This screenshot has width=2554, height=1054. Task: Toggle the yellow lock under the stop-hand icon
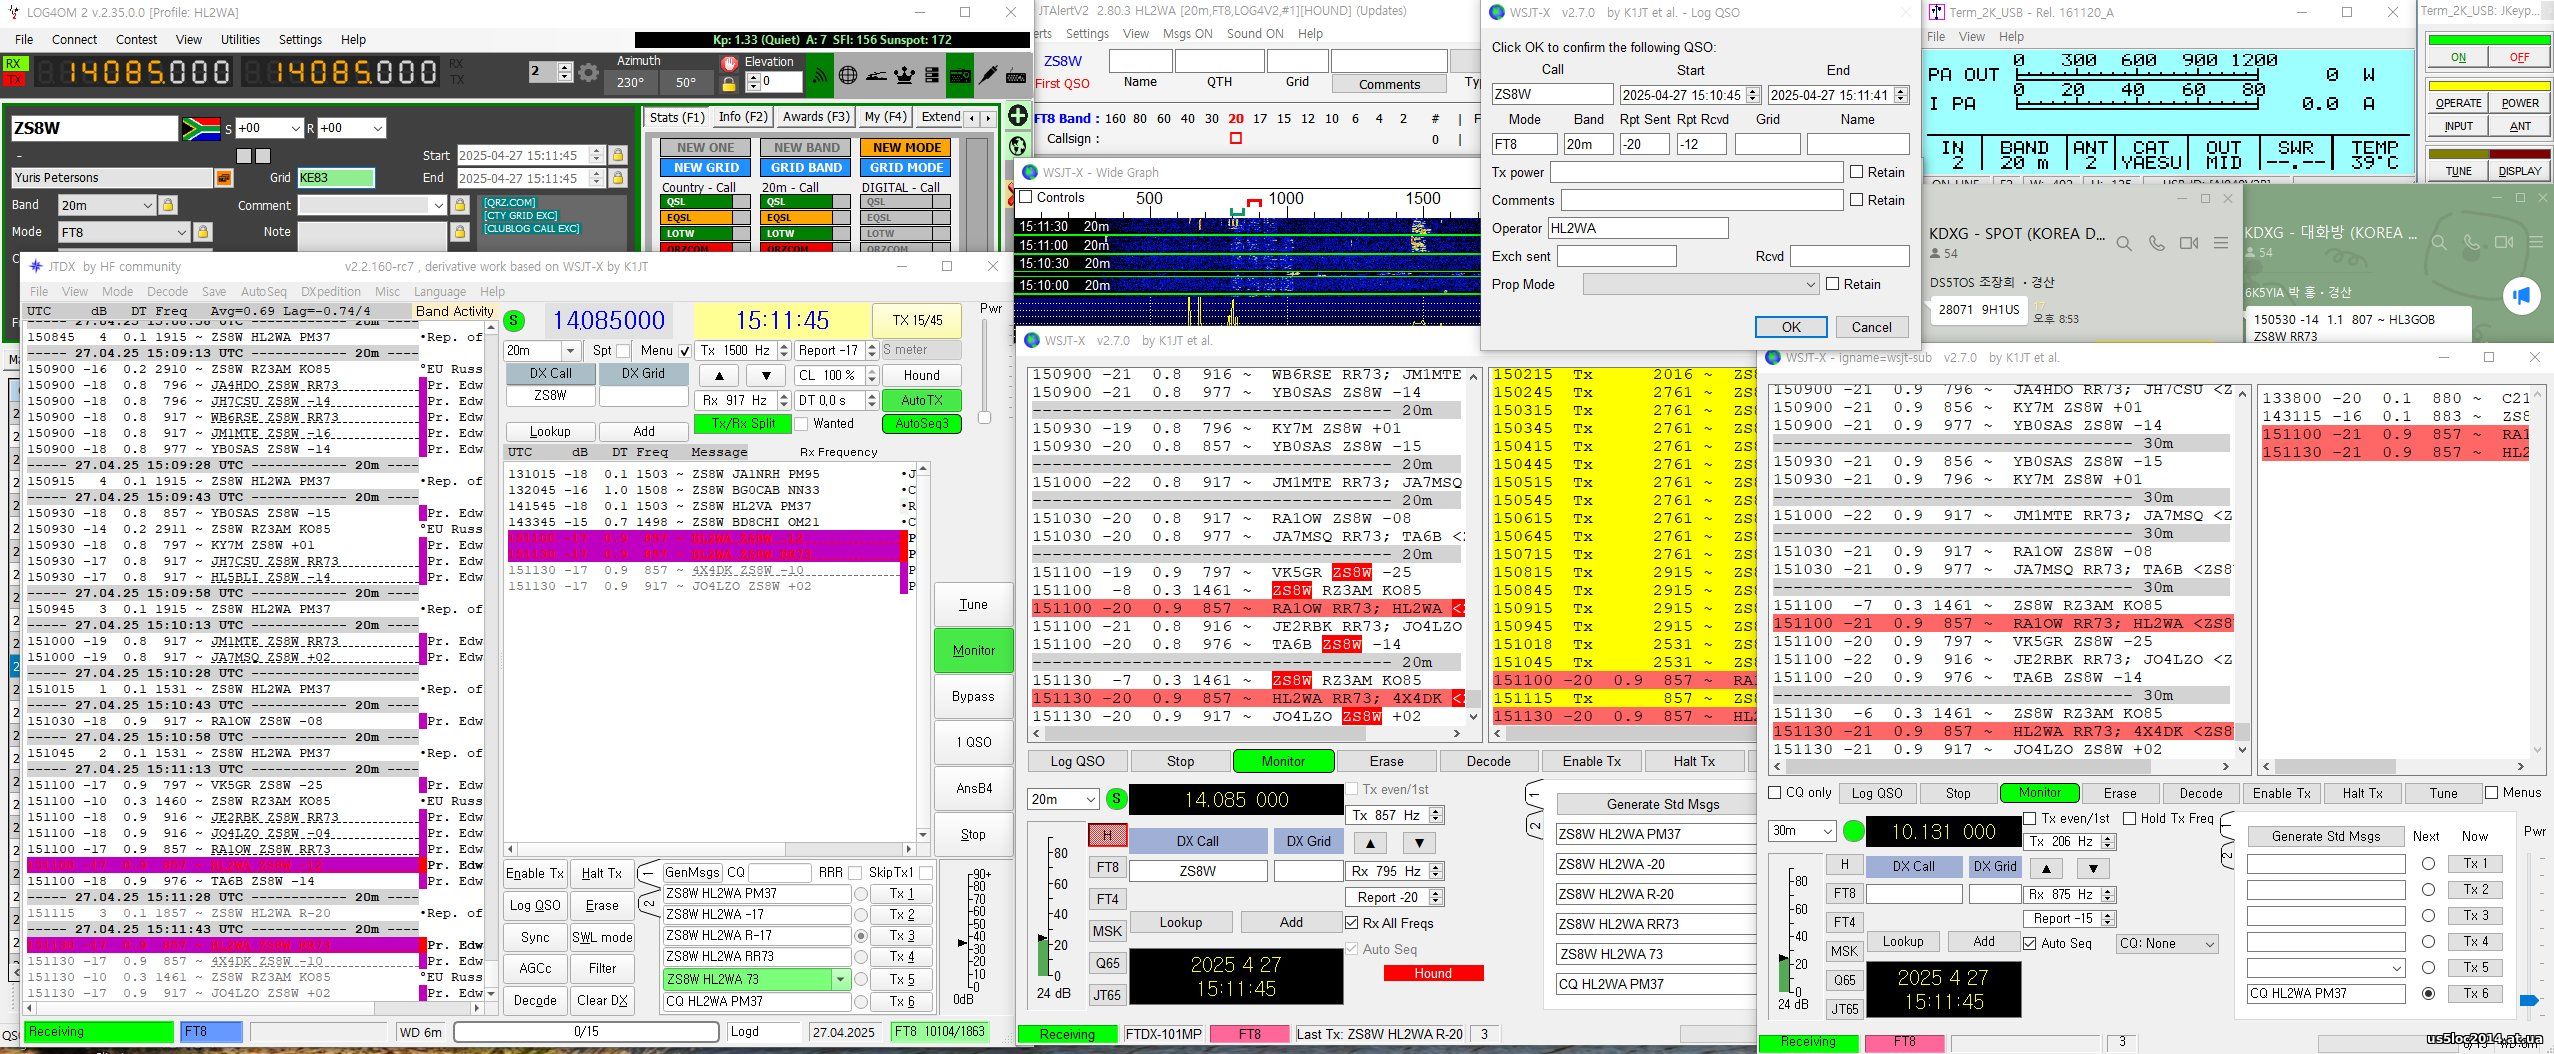coord(729,83)
